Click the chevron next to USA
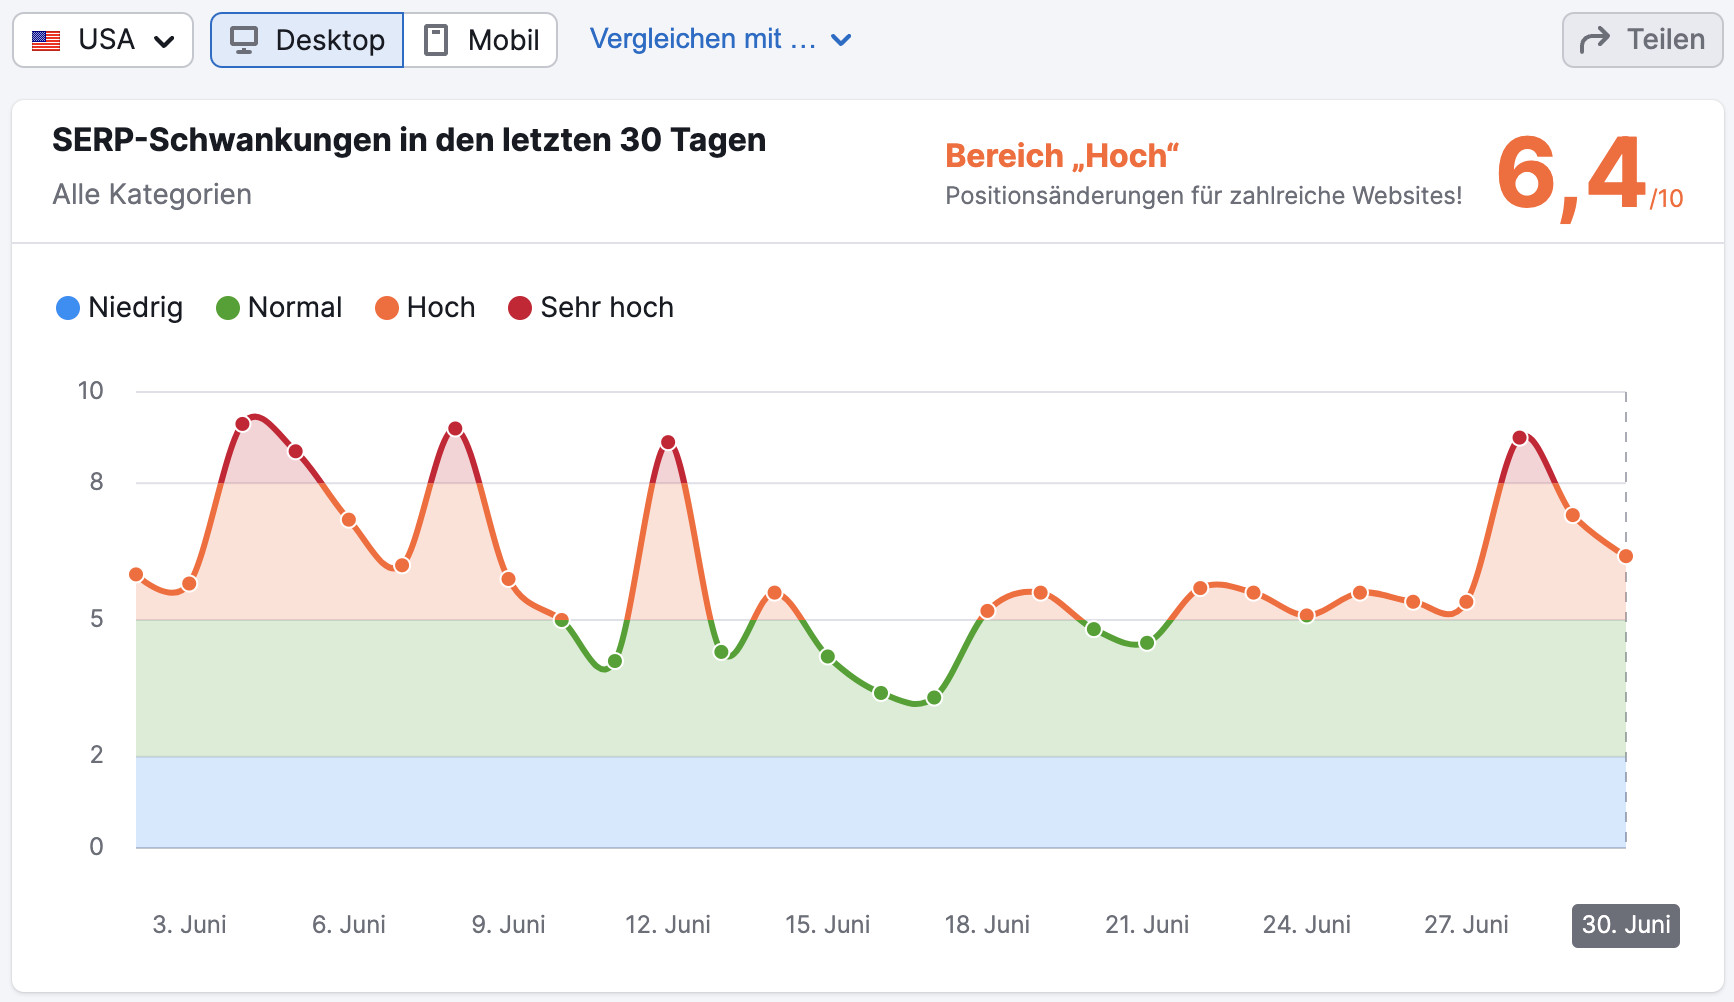Image resolution: width=1734 pixels, height=1002 pixels. [162, 39]
